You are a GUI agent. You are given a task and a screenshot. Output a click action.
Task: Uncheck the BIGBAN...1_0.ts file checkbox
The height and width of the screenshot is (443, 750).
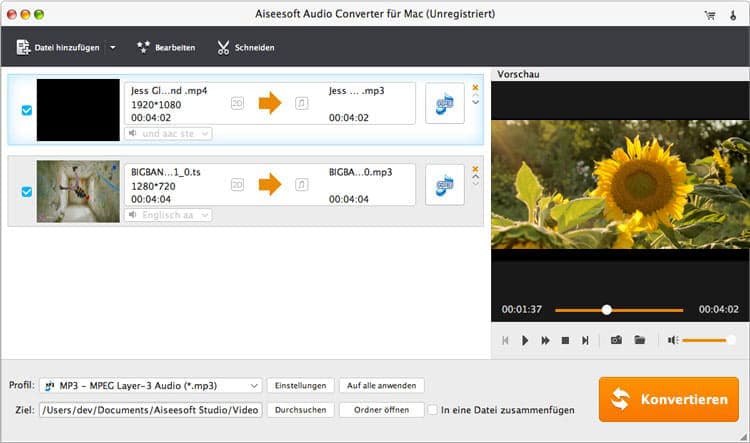click(27, 192)
